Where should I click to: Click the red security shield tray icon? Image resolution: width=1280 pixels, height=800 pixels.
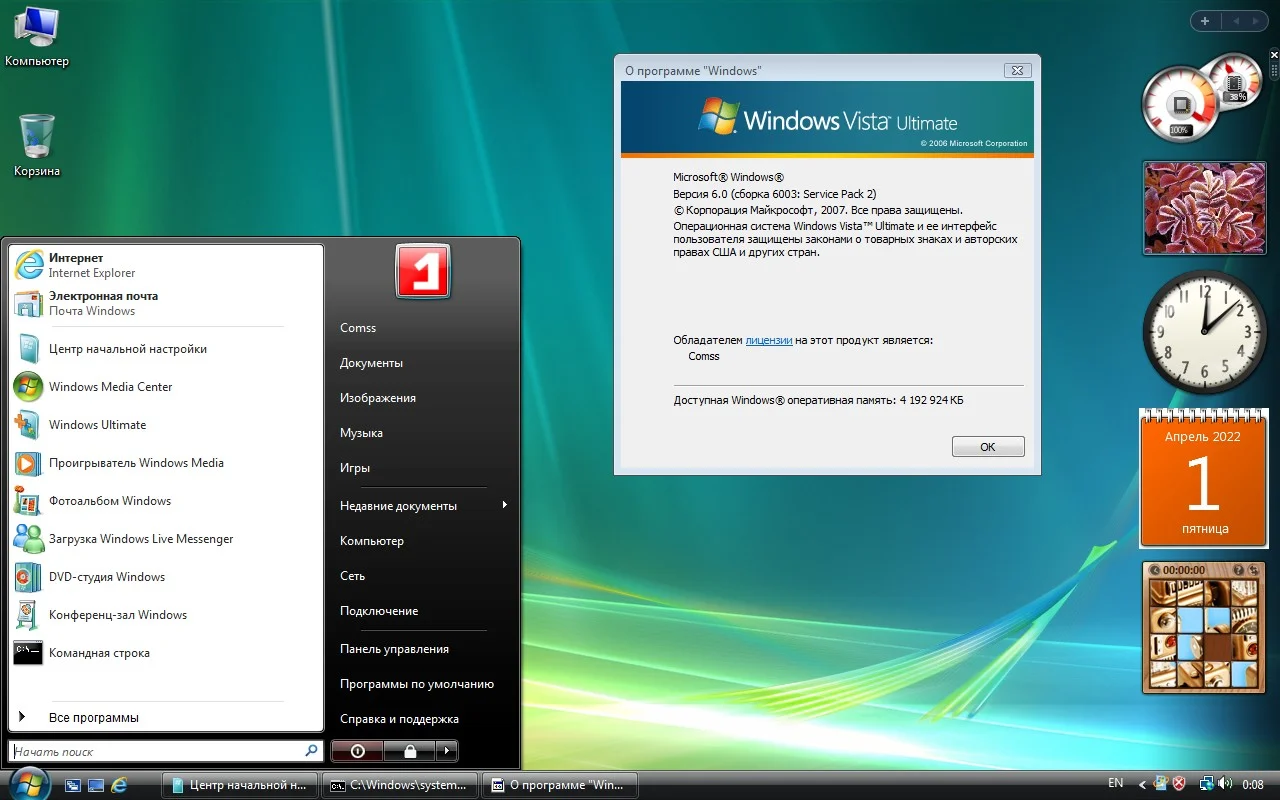[x=1179, y=784]
